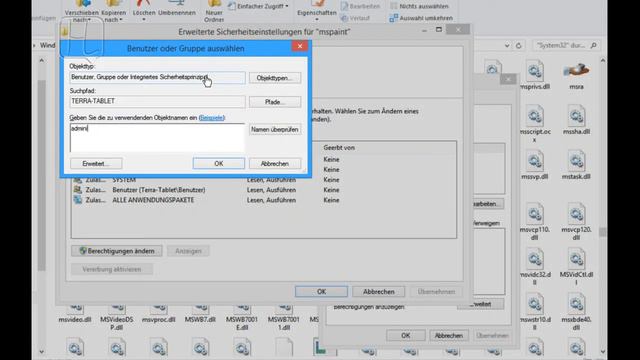640x360 pixels.
Task: Open msprivs.dll file icon
Action: click(535, 72)
